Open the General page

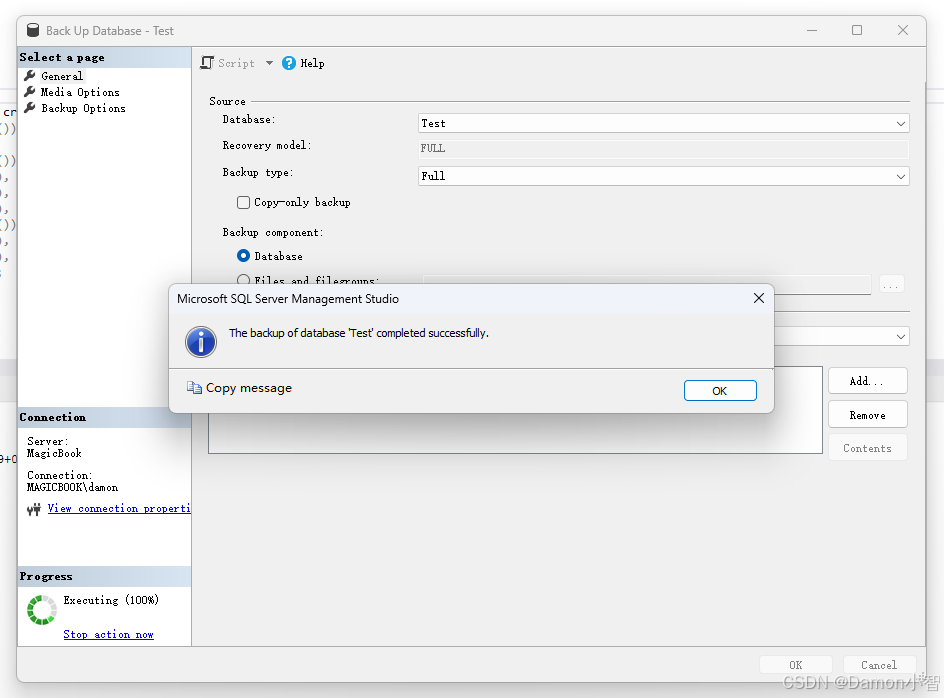[x=62, y=76]
